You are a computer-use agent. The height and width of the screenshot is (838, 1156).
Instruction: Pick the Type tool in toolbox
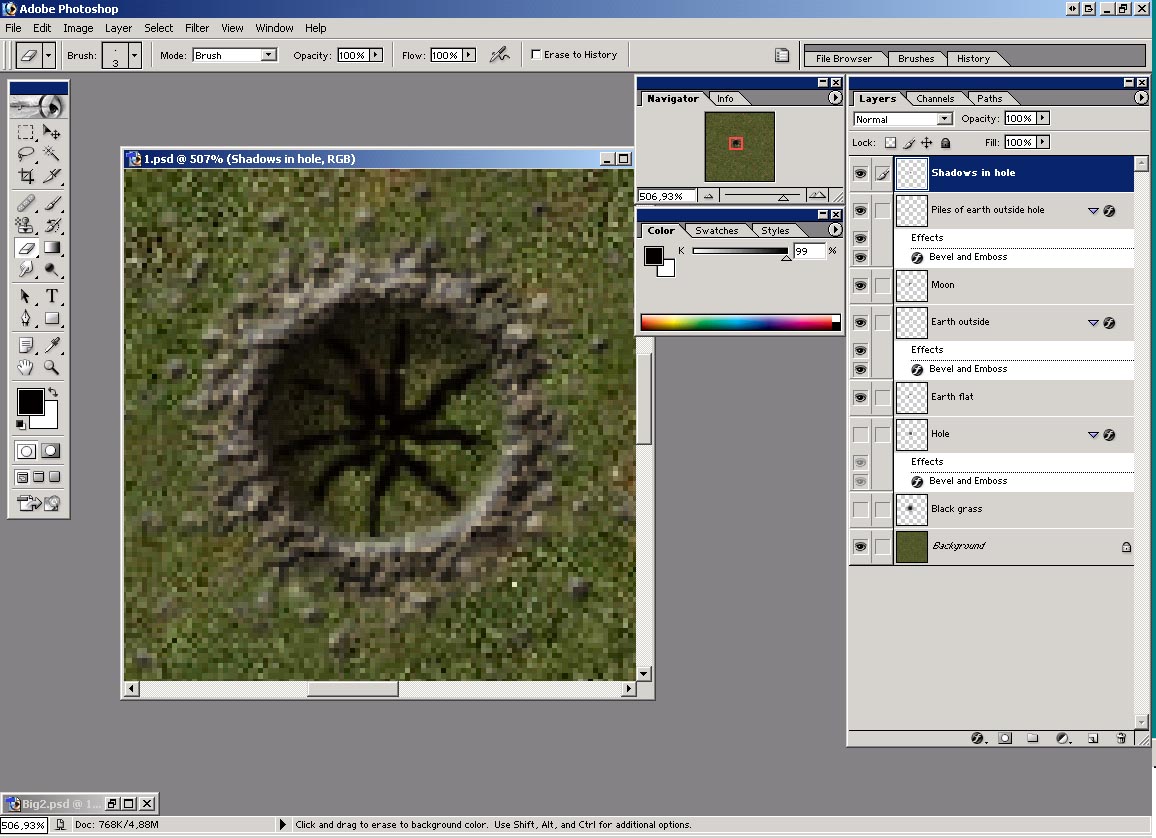pyautogui.click(x=52, y=296)
